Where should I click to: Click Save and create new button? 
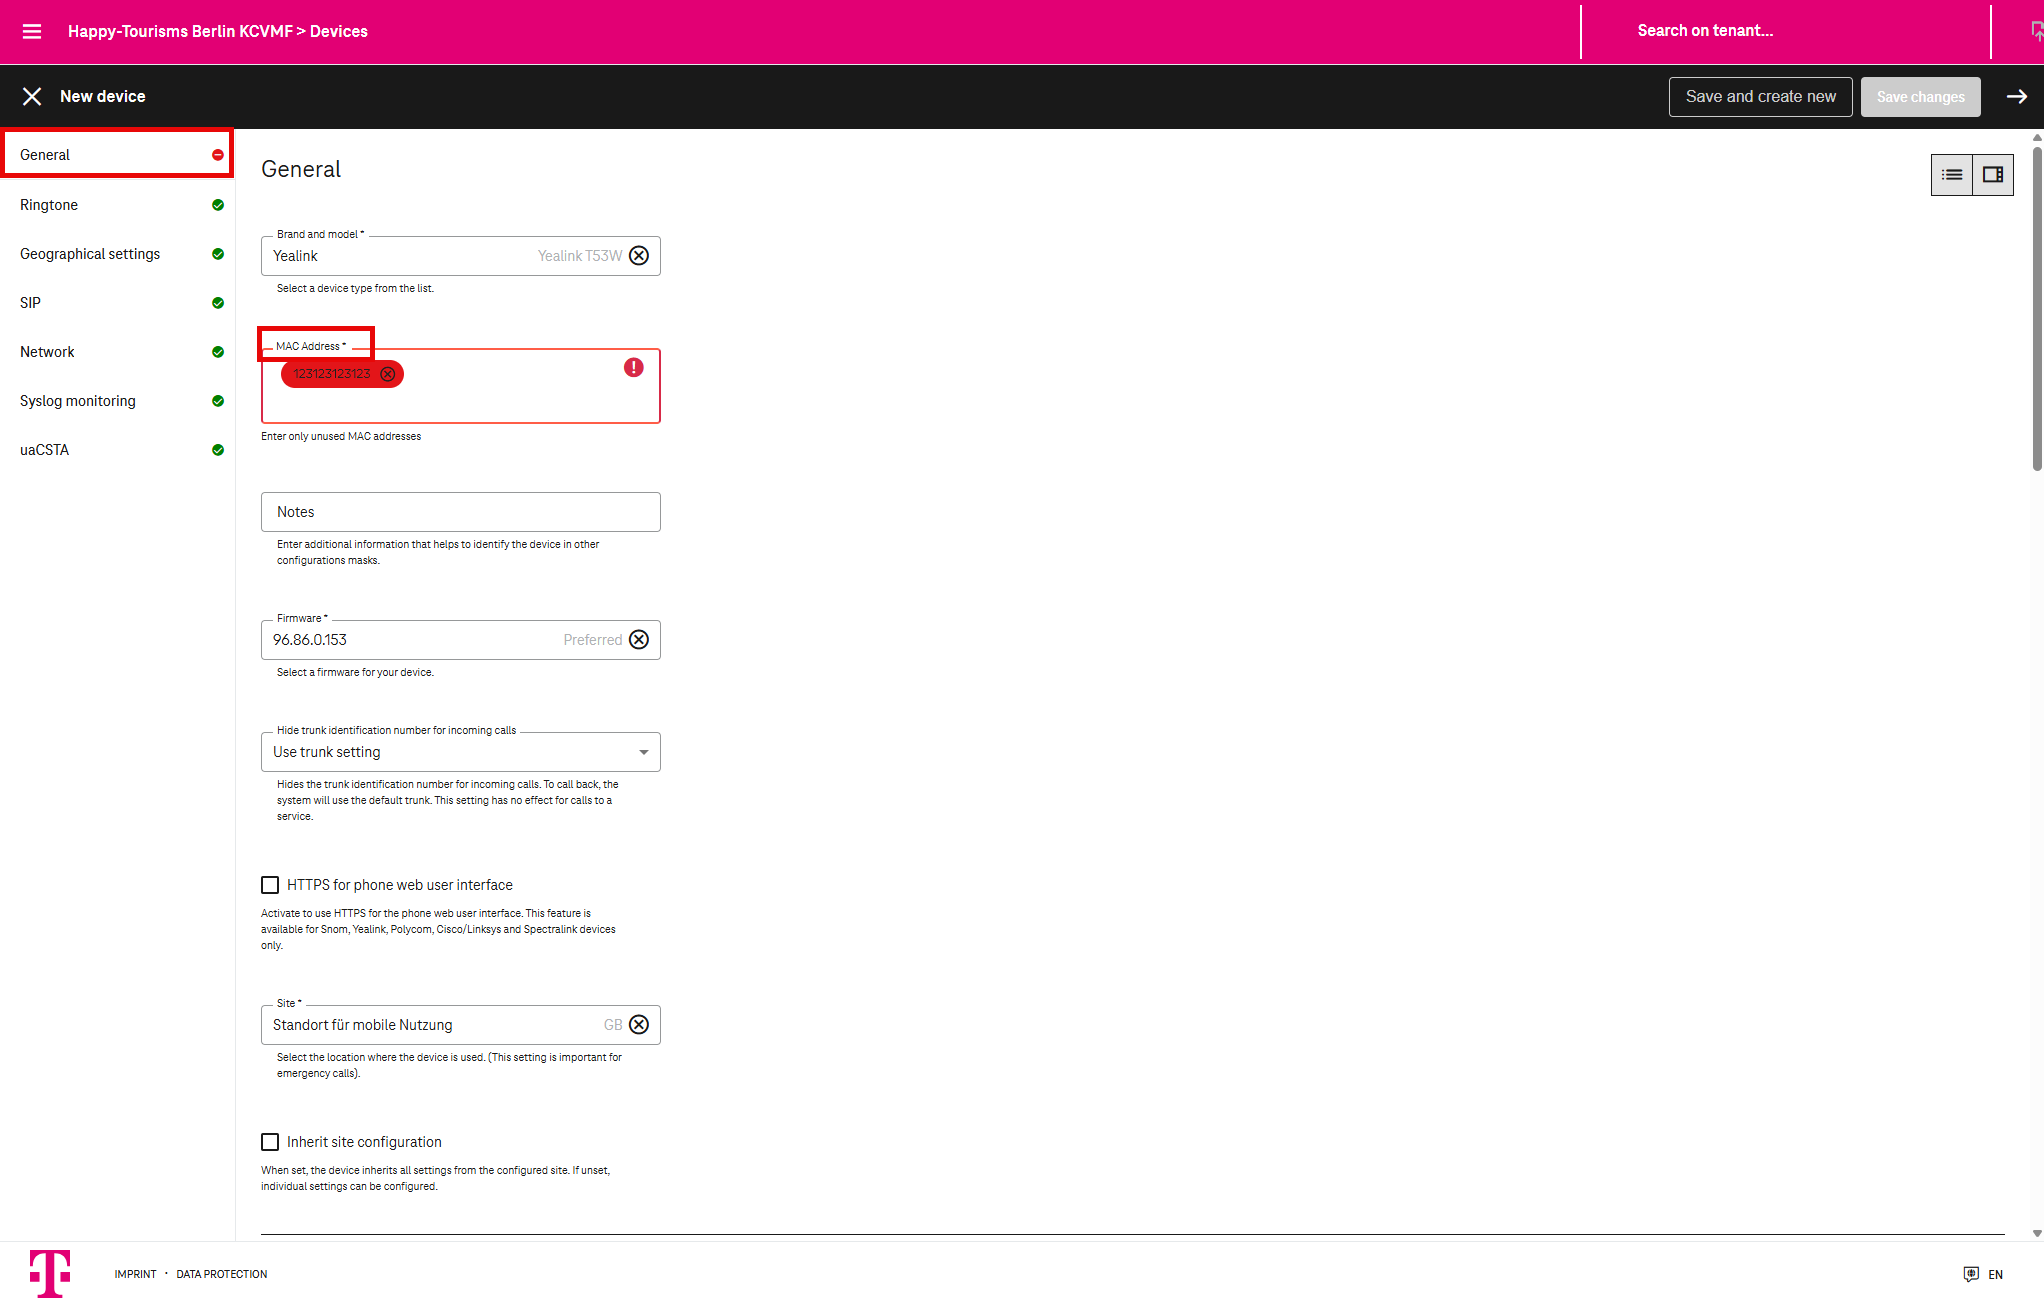pyautogui.click(x=1760, y=97)
